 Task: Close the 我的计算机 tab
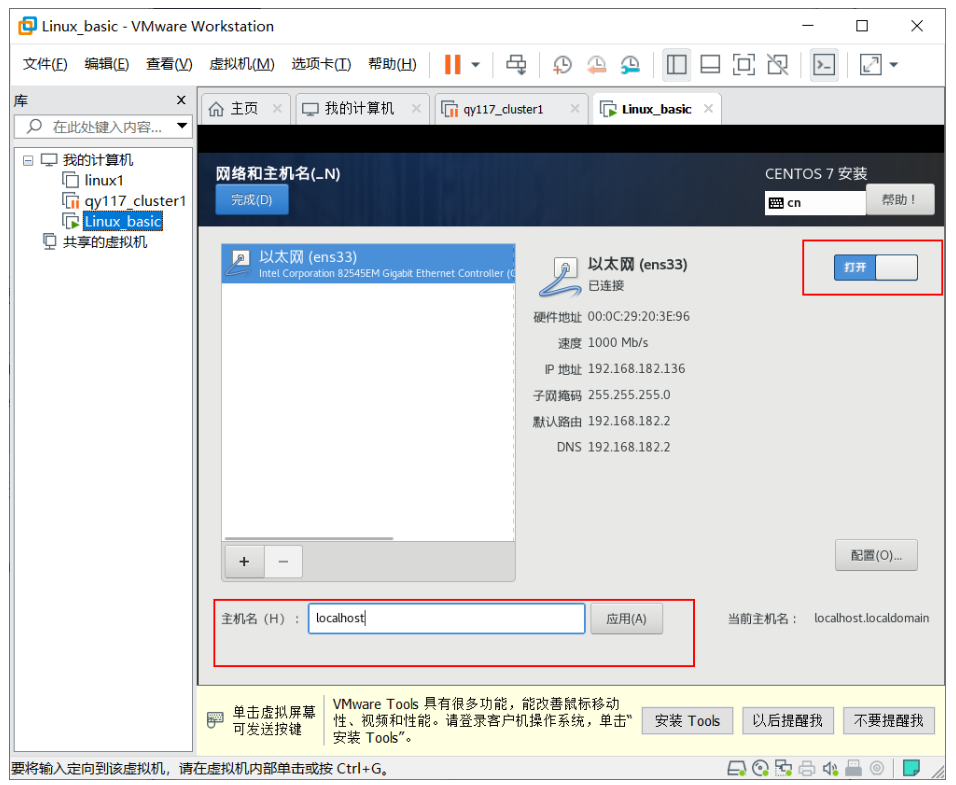pos(416,108)
